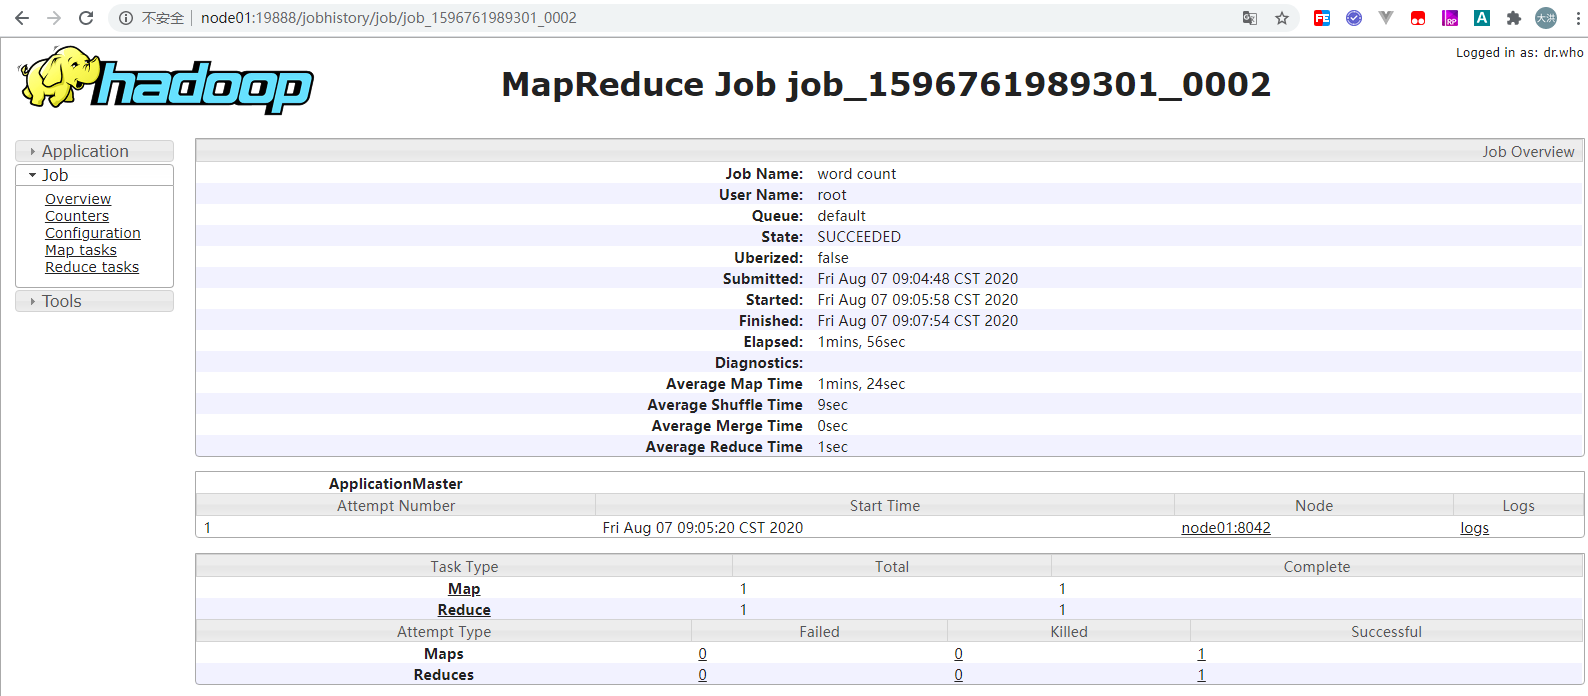Click the Task Type column header
This screenshot has height=696, width=1588.
pos(464,567)
